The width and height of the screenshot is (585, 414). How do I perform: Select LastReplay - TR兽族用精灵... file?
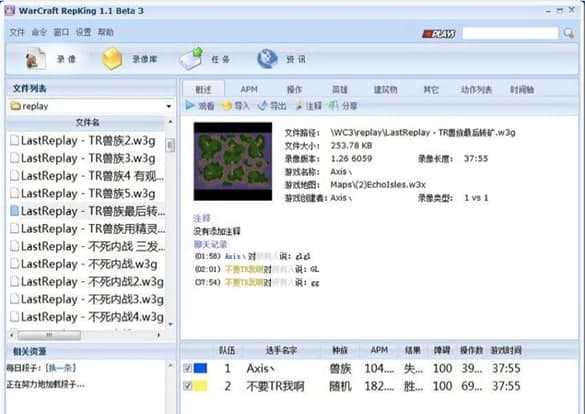[x=87, y=228]
